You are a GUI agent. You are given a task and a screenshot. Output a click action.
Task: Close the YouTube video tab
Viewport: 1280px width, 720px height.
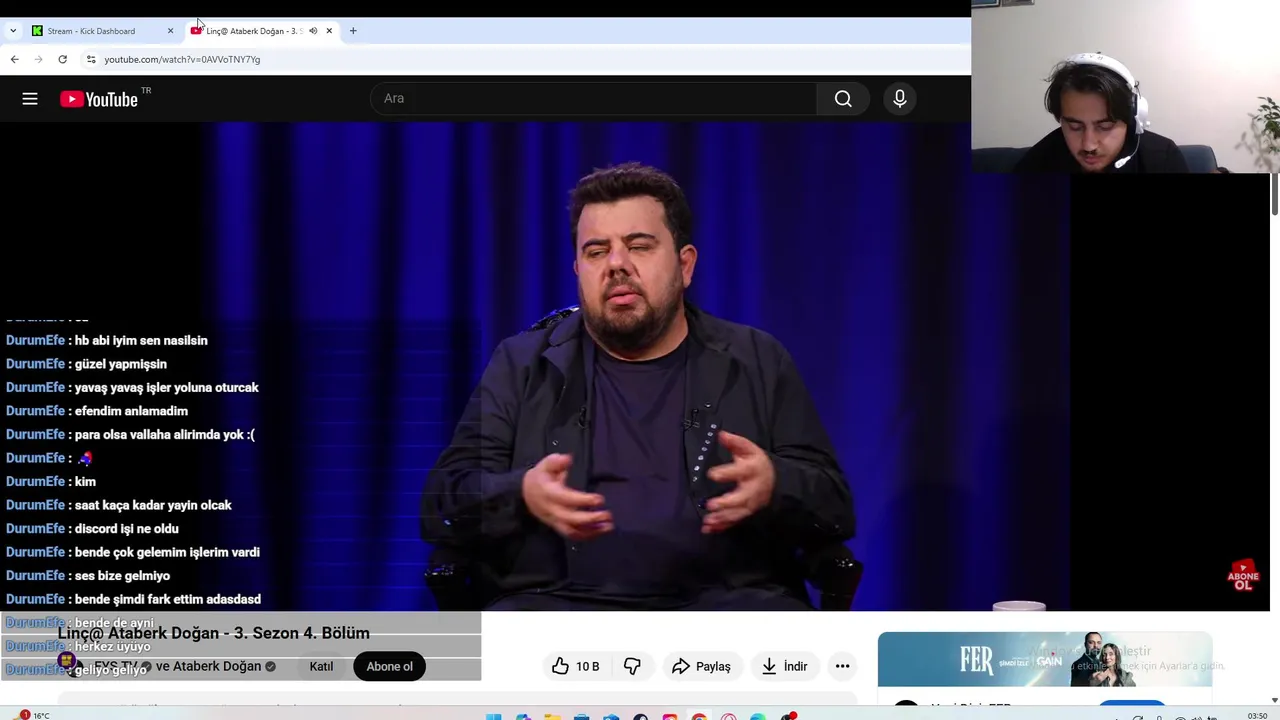click(x=329, y=31)
